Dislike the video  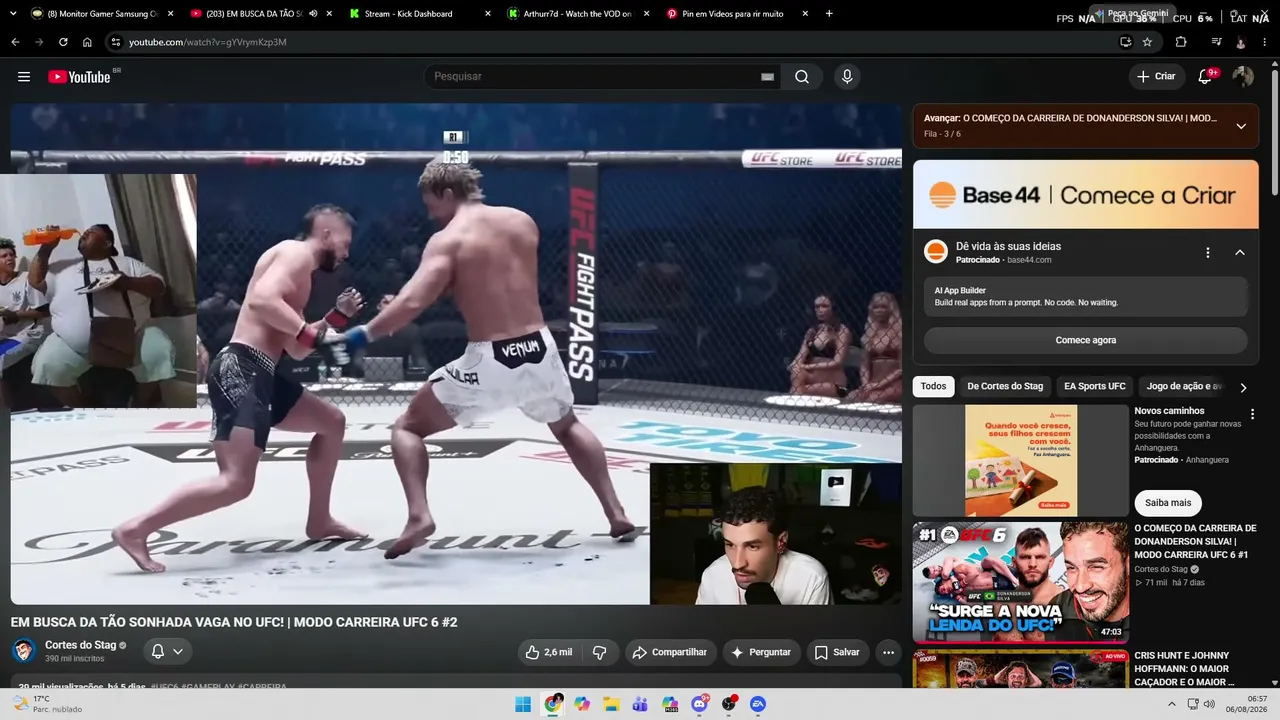(x=600, y=652)
